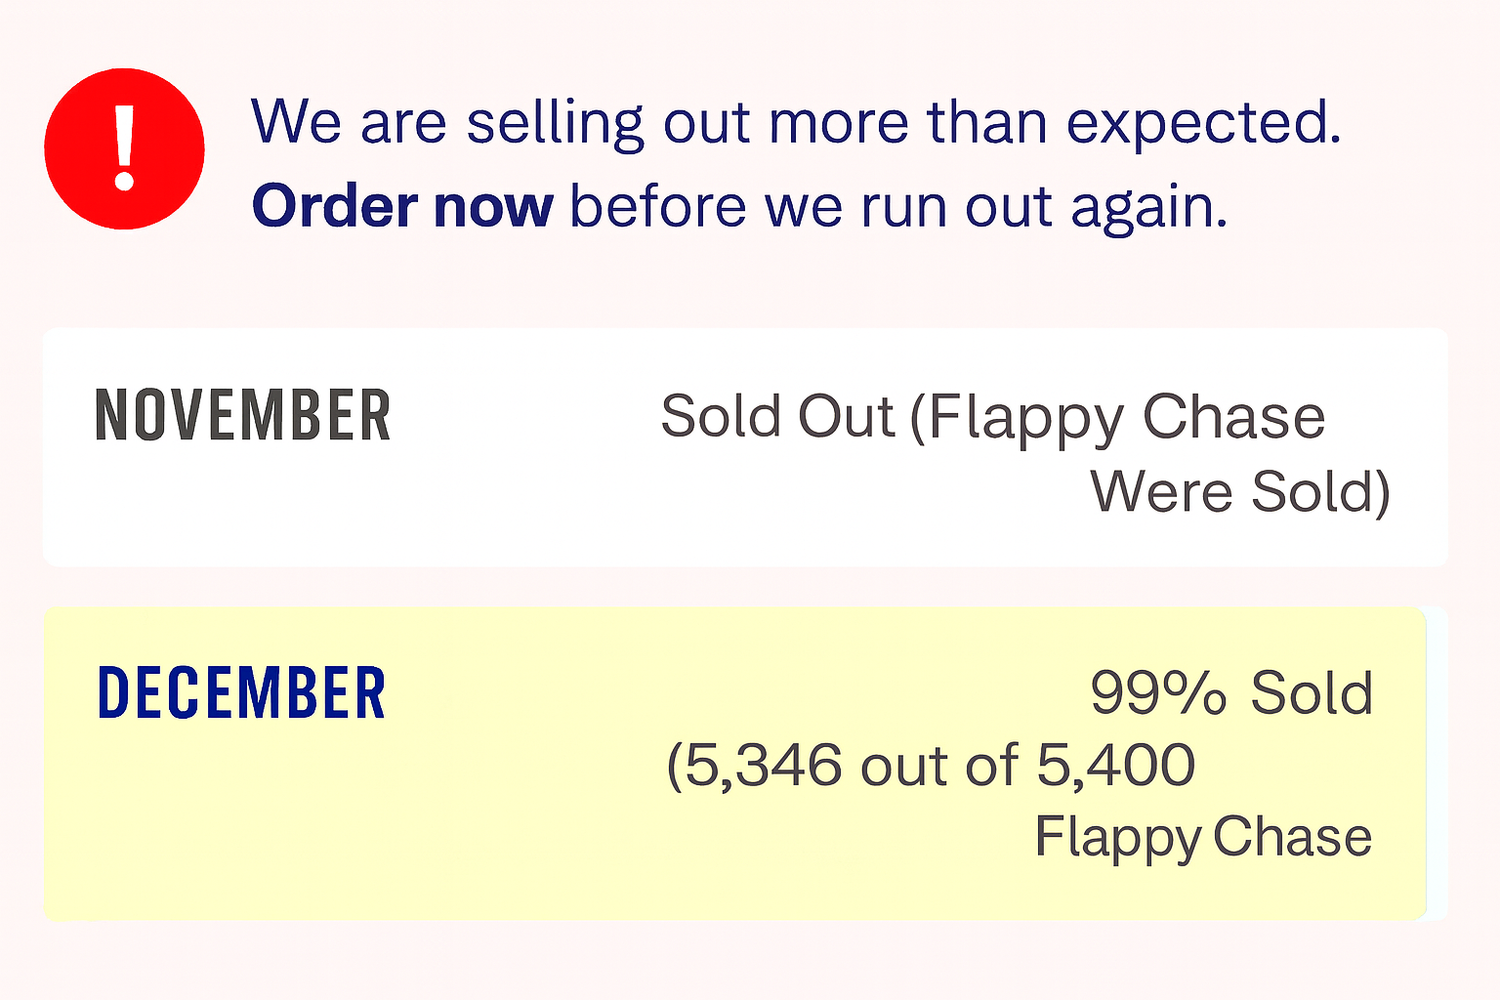Viewport: 1500px width, 1000px height.
Task: Click the red exclamation alert icon
Action: pyautogui.click(x=124, y=149)
